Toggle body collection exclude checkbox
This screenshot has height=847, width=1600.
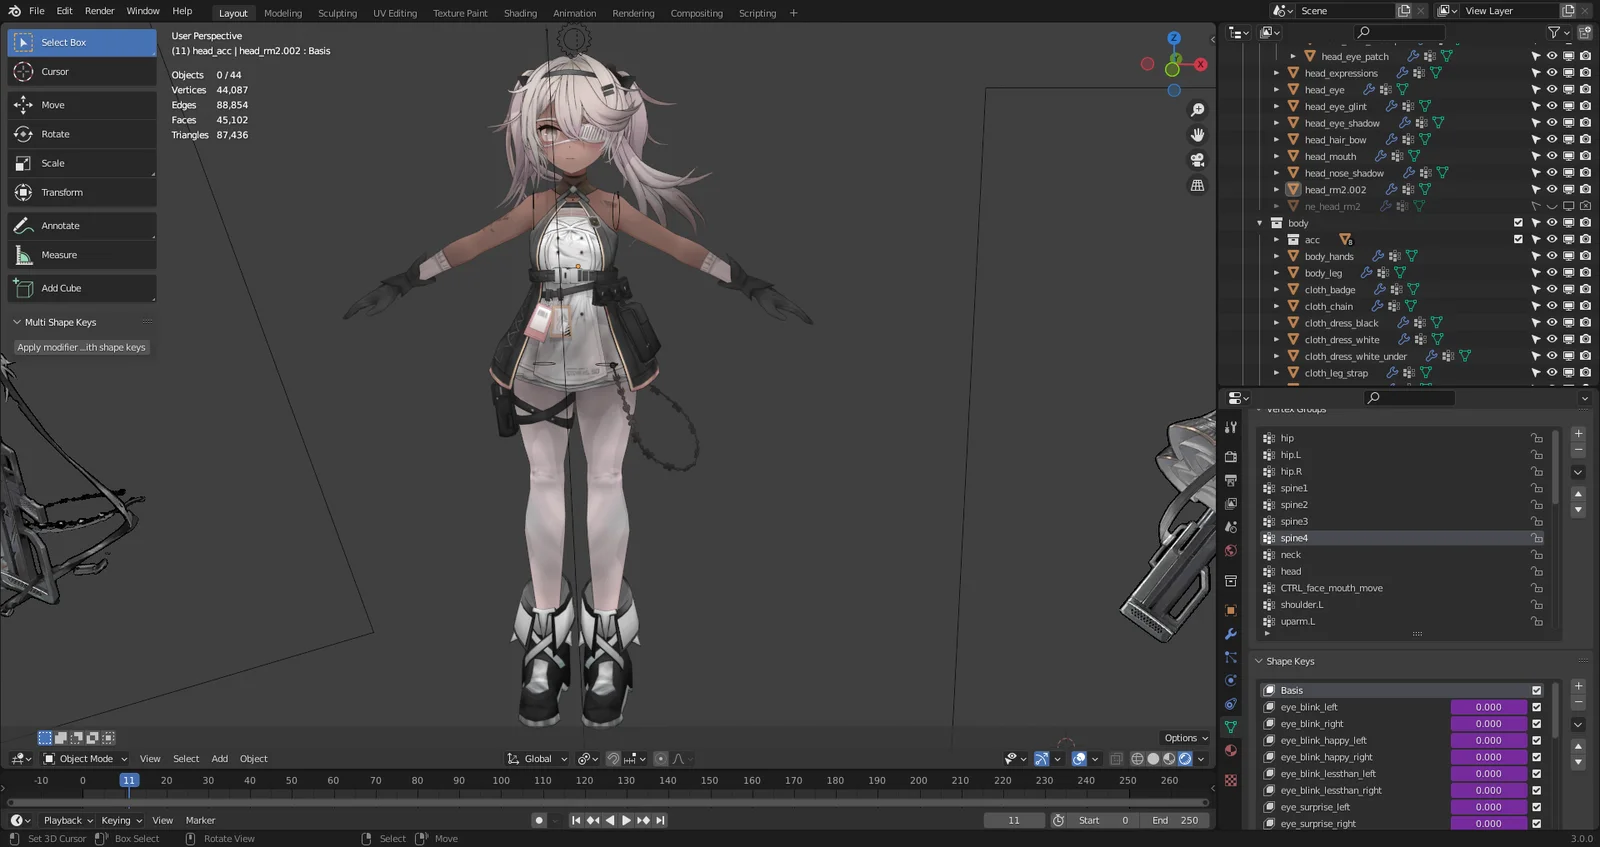click(x=1518, y=223)
